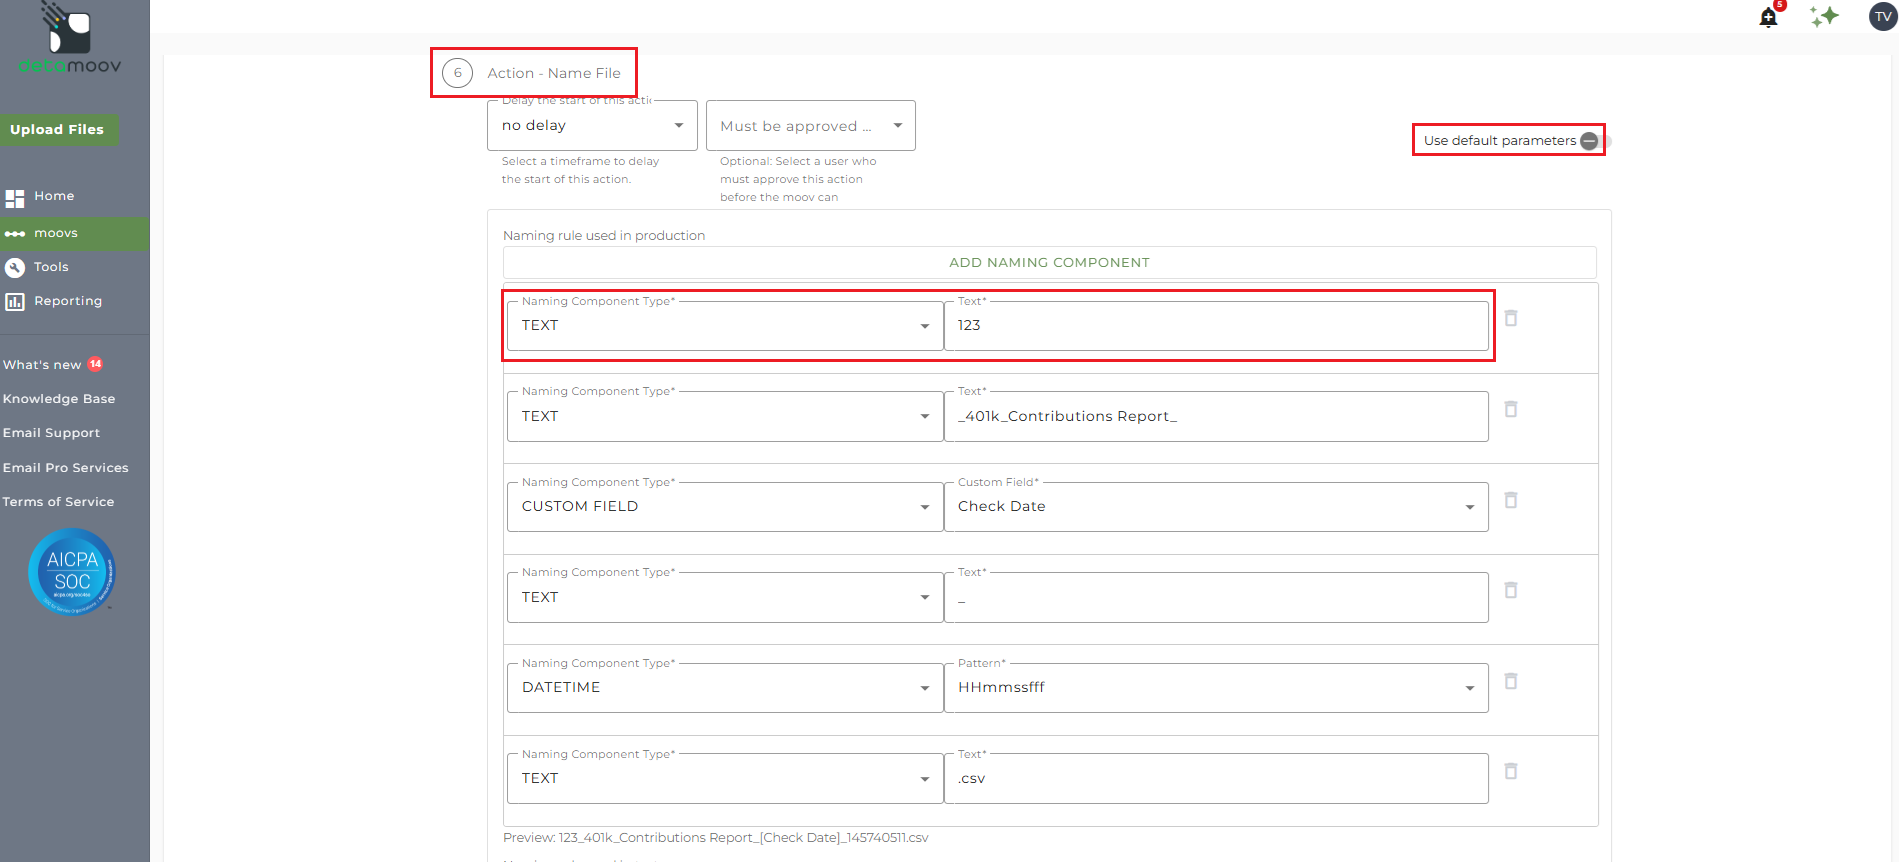The image size is (1899, 862).
Task: Open the AI sparkle assistant icon
Action: (x=1824, y=16)
